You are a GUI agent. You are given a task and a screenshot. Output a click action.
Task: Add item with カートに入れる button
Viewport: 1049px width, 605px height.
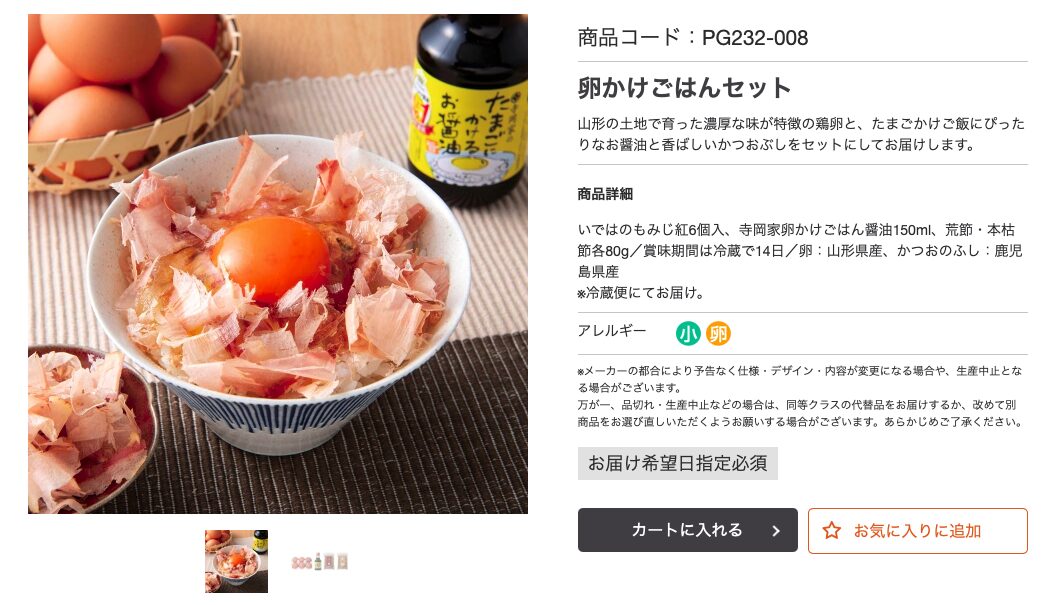coord(688,530)
